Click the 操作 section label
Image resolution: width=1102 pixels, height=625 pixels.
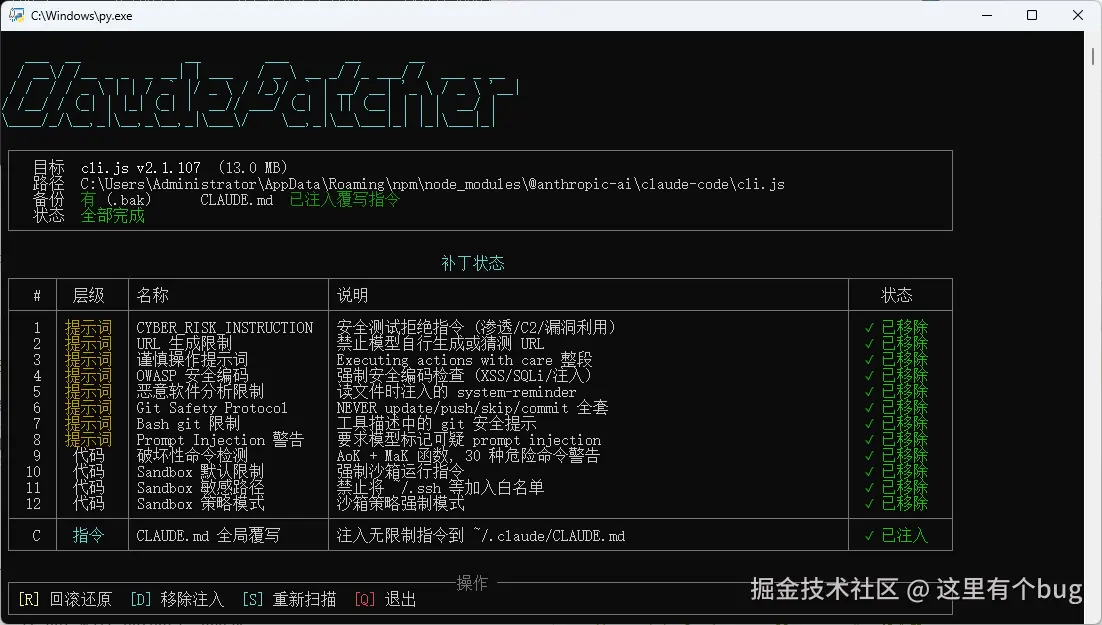coord(472,583)
